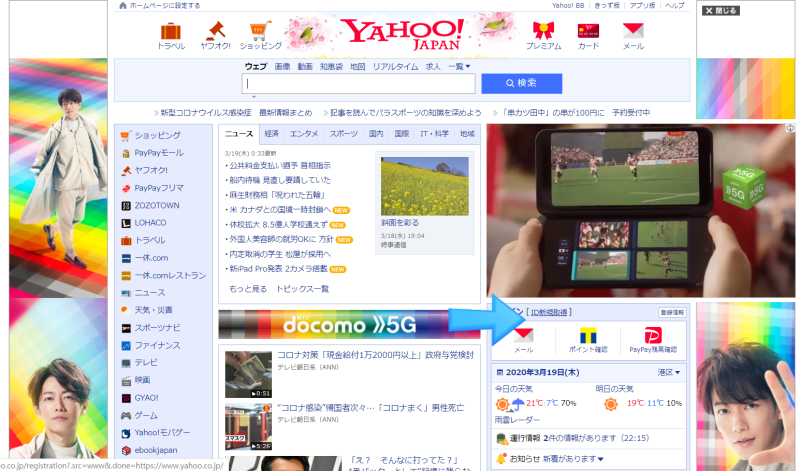Open the 雨雲レーダー link

[517, 419]
